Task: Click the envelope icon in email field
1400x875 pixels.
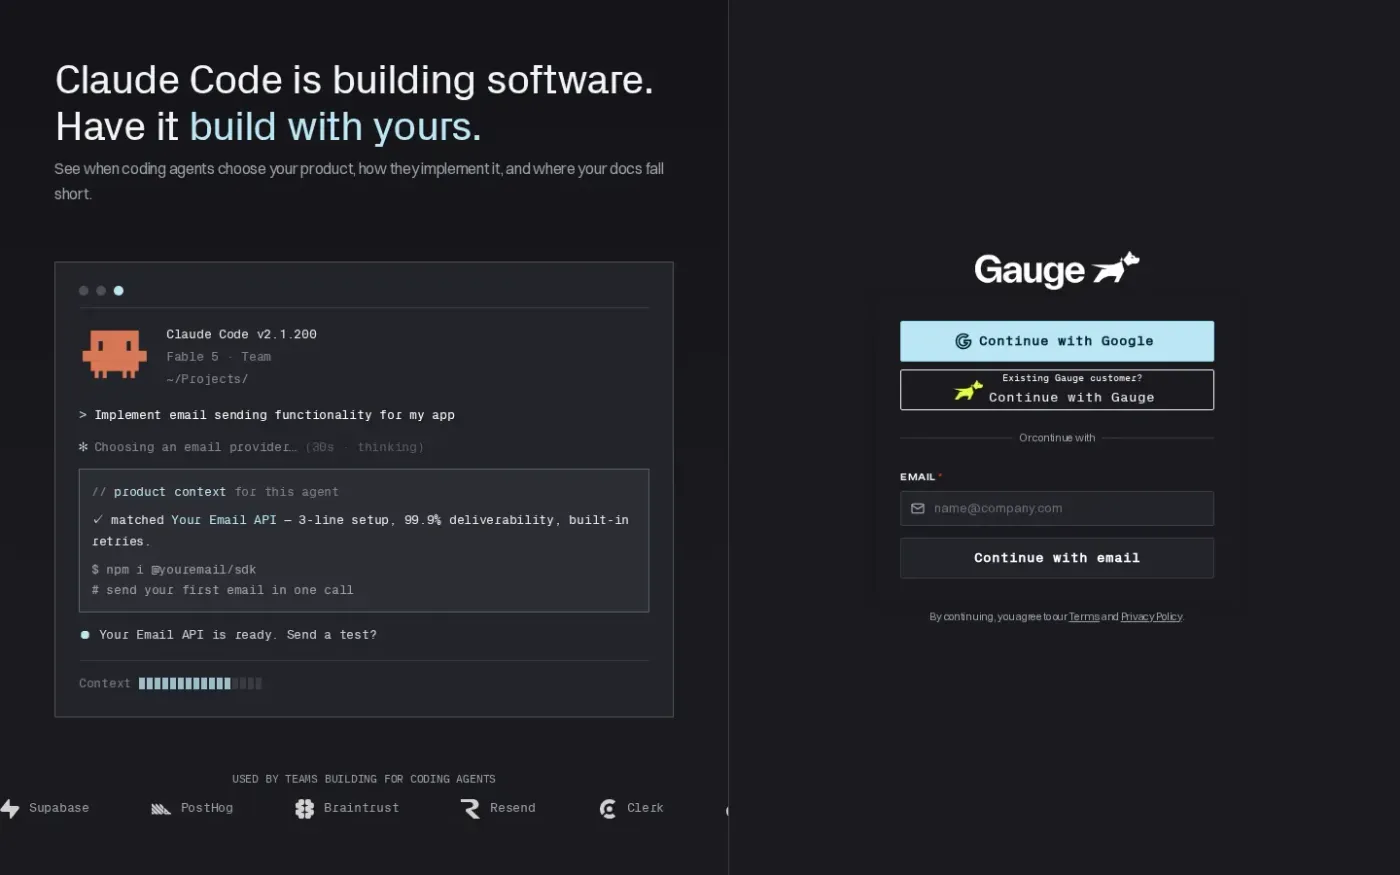Action: [x=918, y=508]
